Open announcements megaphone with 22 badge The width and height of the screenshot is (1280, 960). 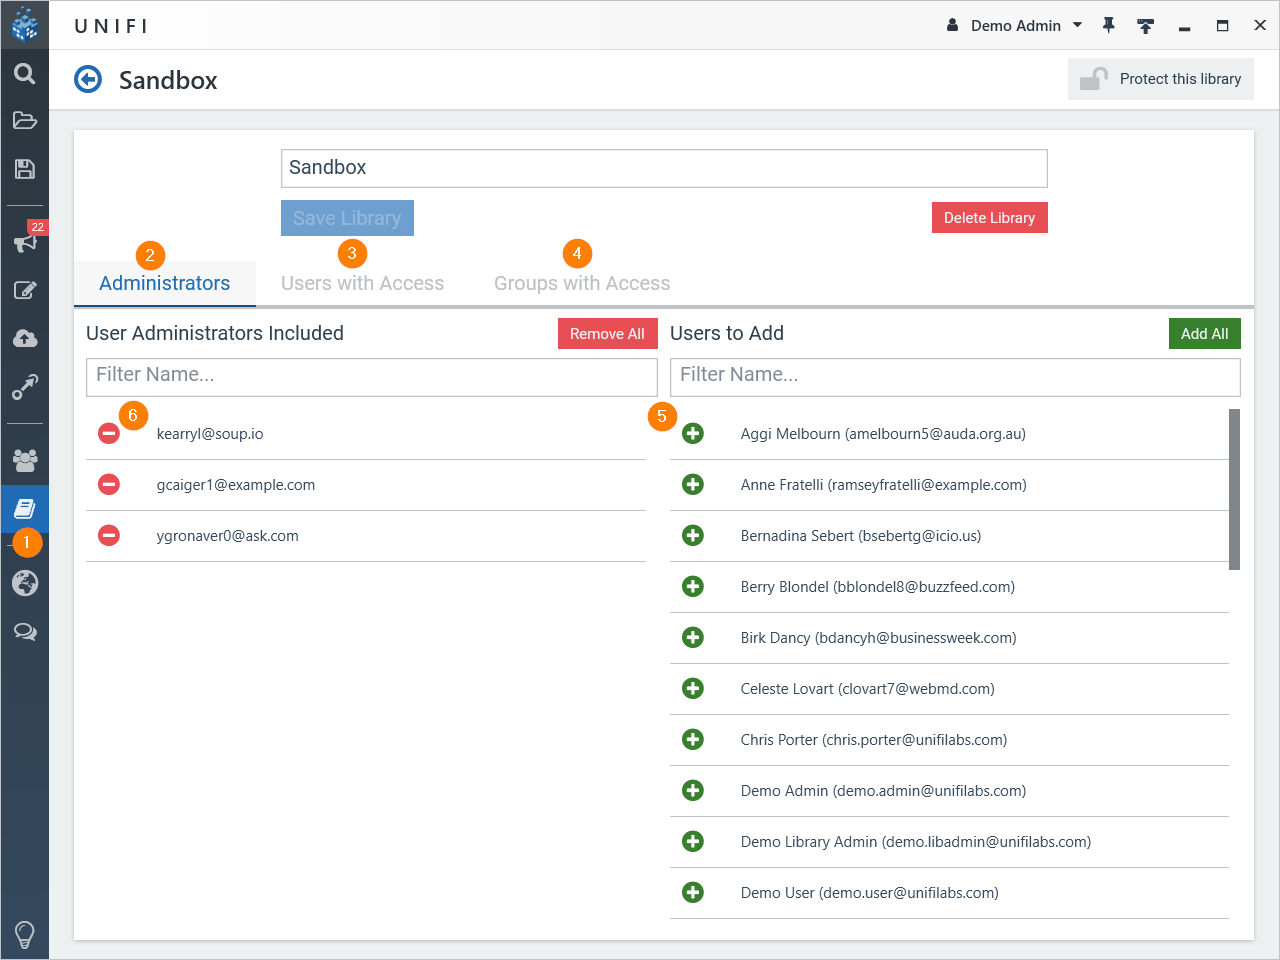(25, 242)
